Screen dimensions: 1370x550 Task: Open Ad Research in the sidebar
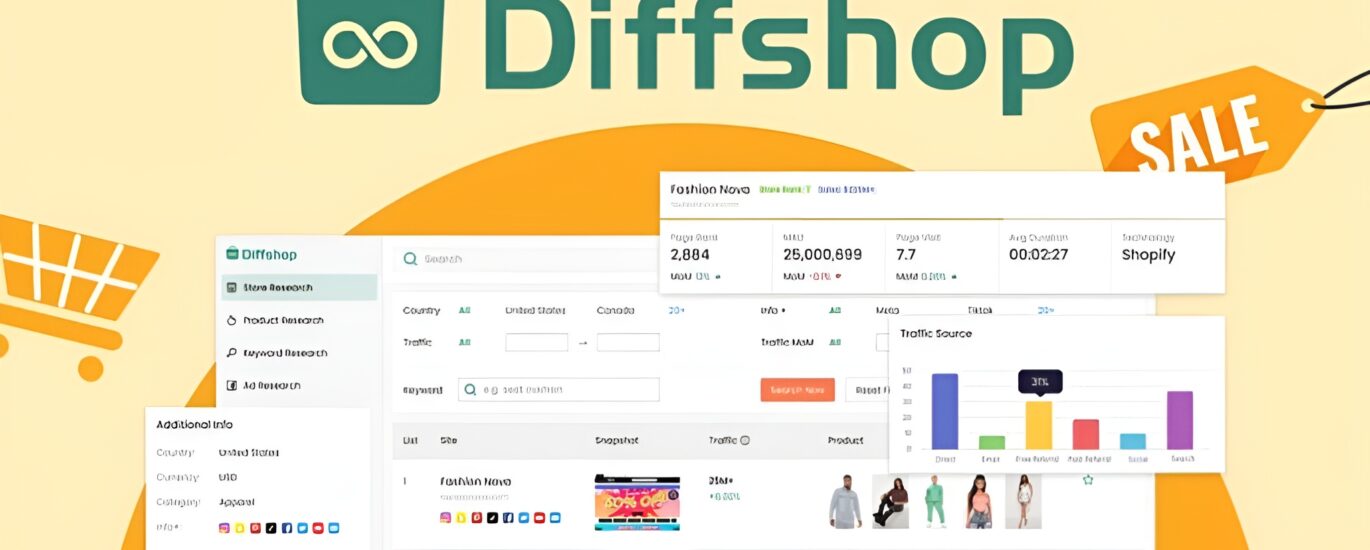[x=264, y=385]
